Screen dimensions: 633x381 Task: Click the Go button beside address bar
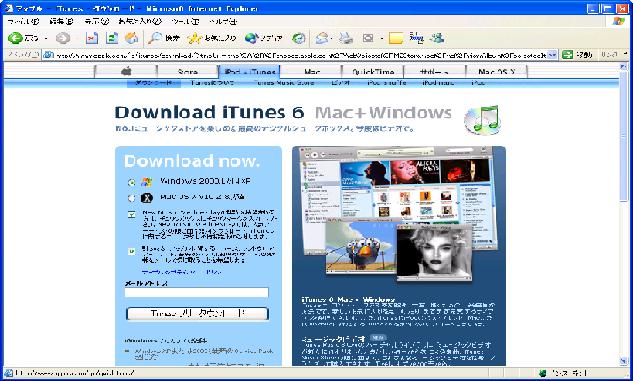click(577, 54)
